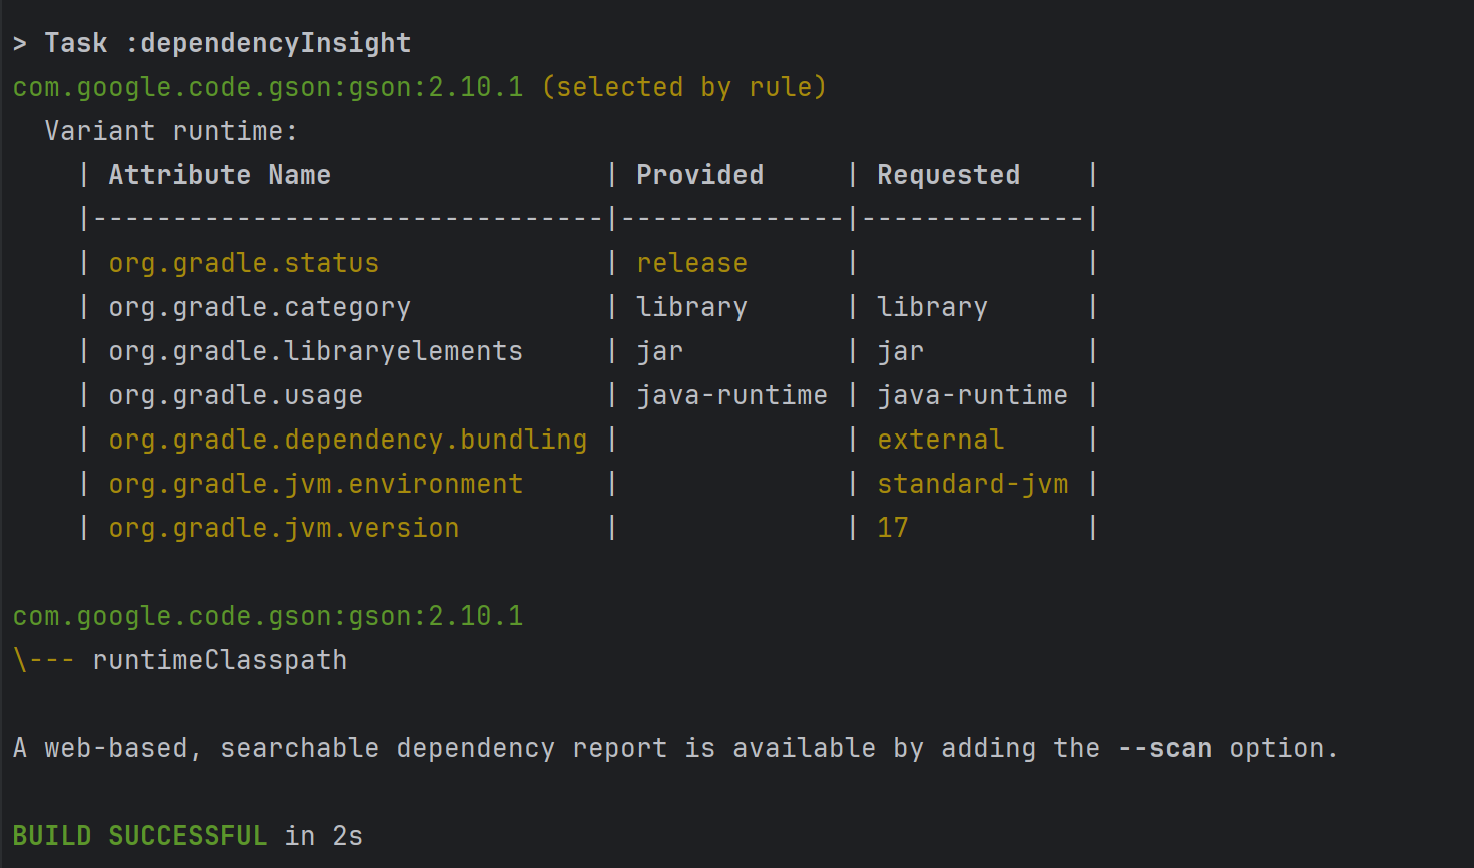Click 'library' in the Provided column
1474x868 pixels.
pos(692,307)
